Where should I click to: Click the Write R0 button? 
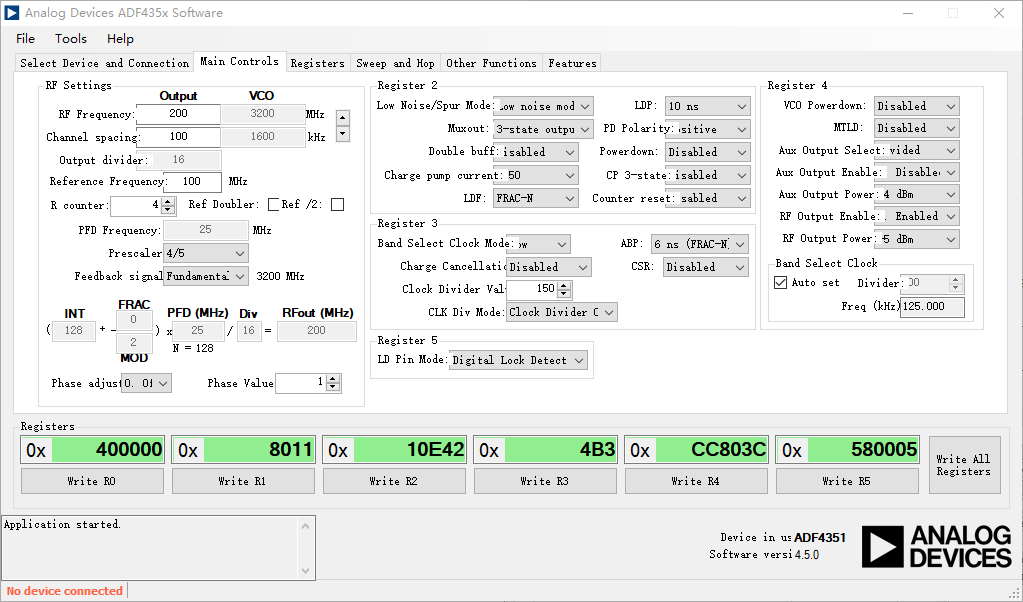[92, 481]
